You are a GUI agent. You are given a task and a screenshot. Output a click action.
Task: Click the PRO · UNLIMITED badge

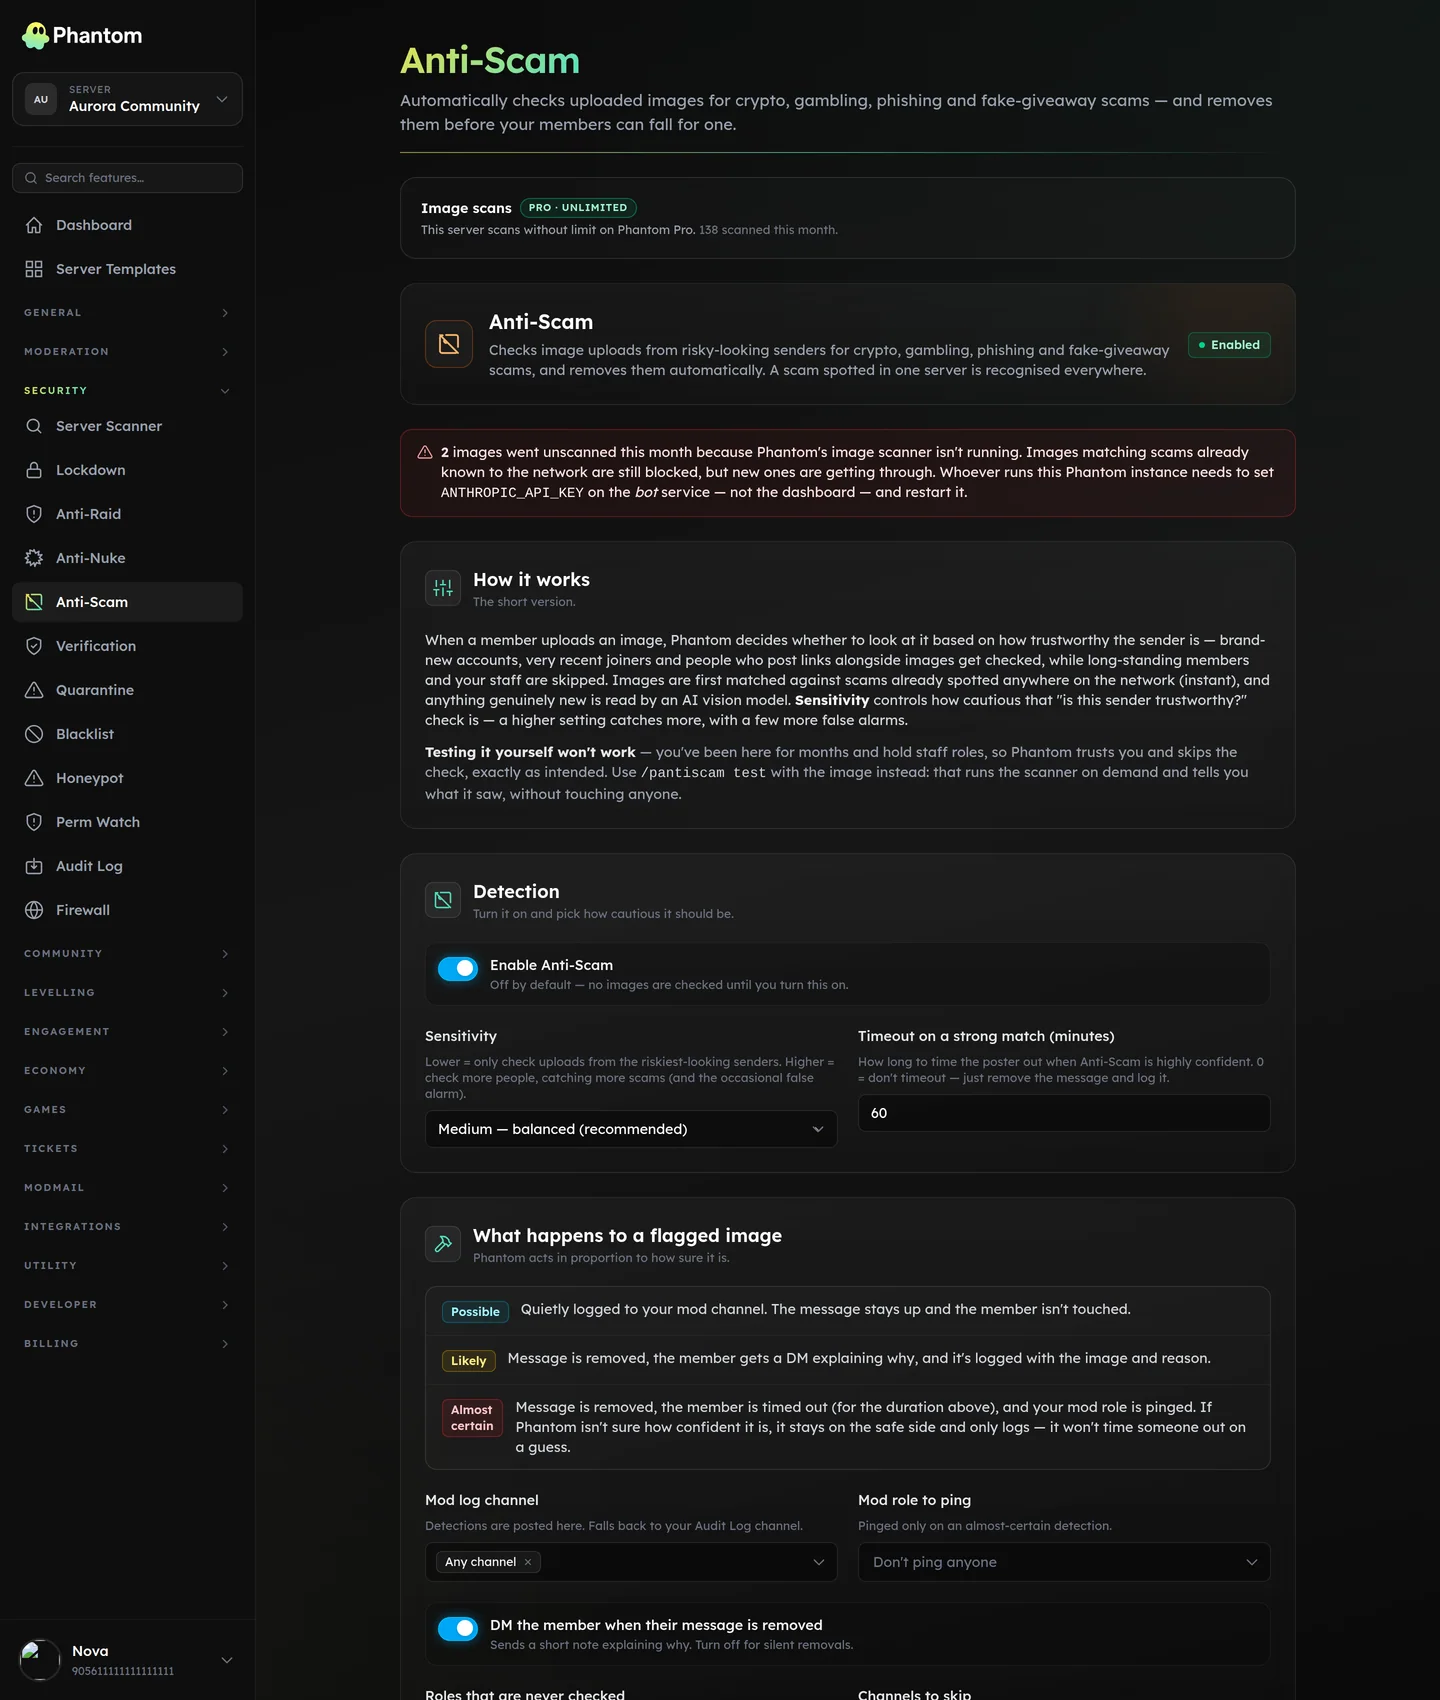578,208
